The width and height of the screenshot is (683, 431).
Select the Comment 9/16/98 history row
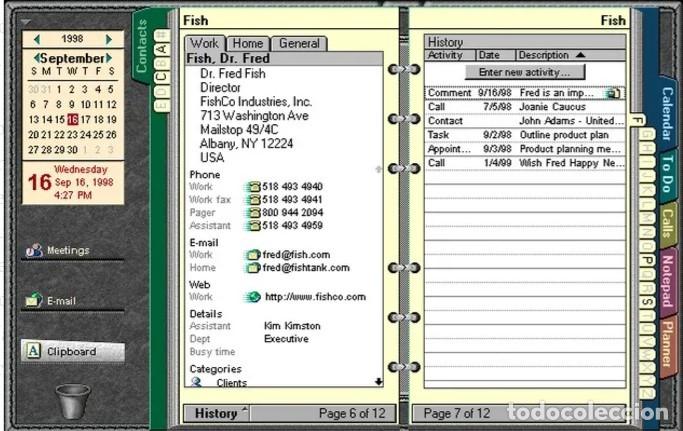tap(525, 93)
